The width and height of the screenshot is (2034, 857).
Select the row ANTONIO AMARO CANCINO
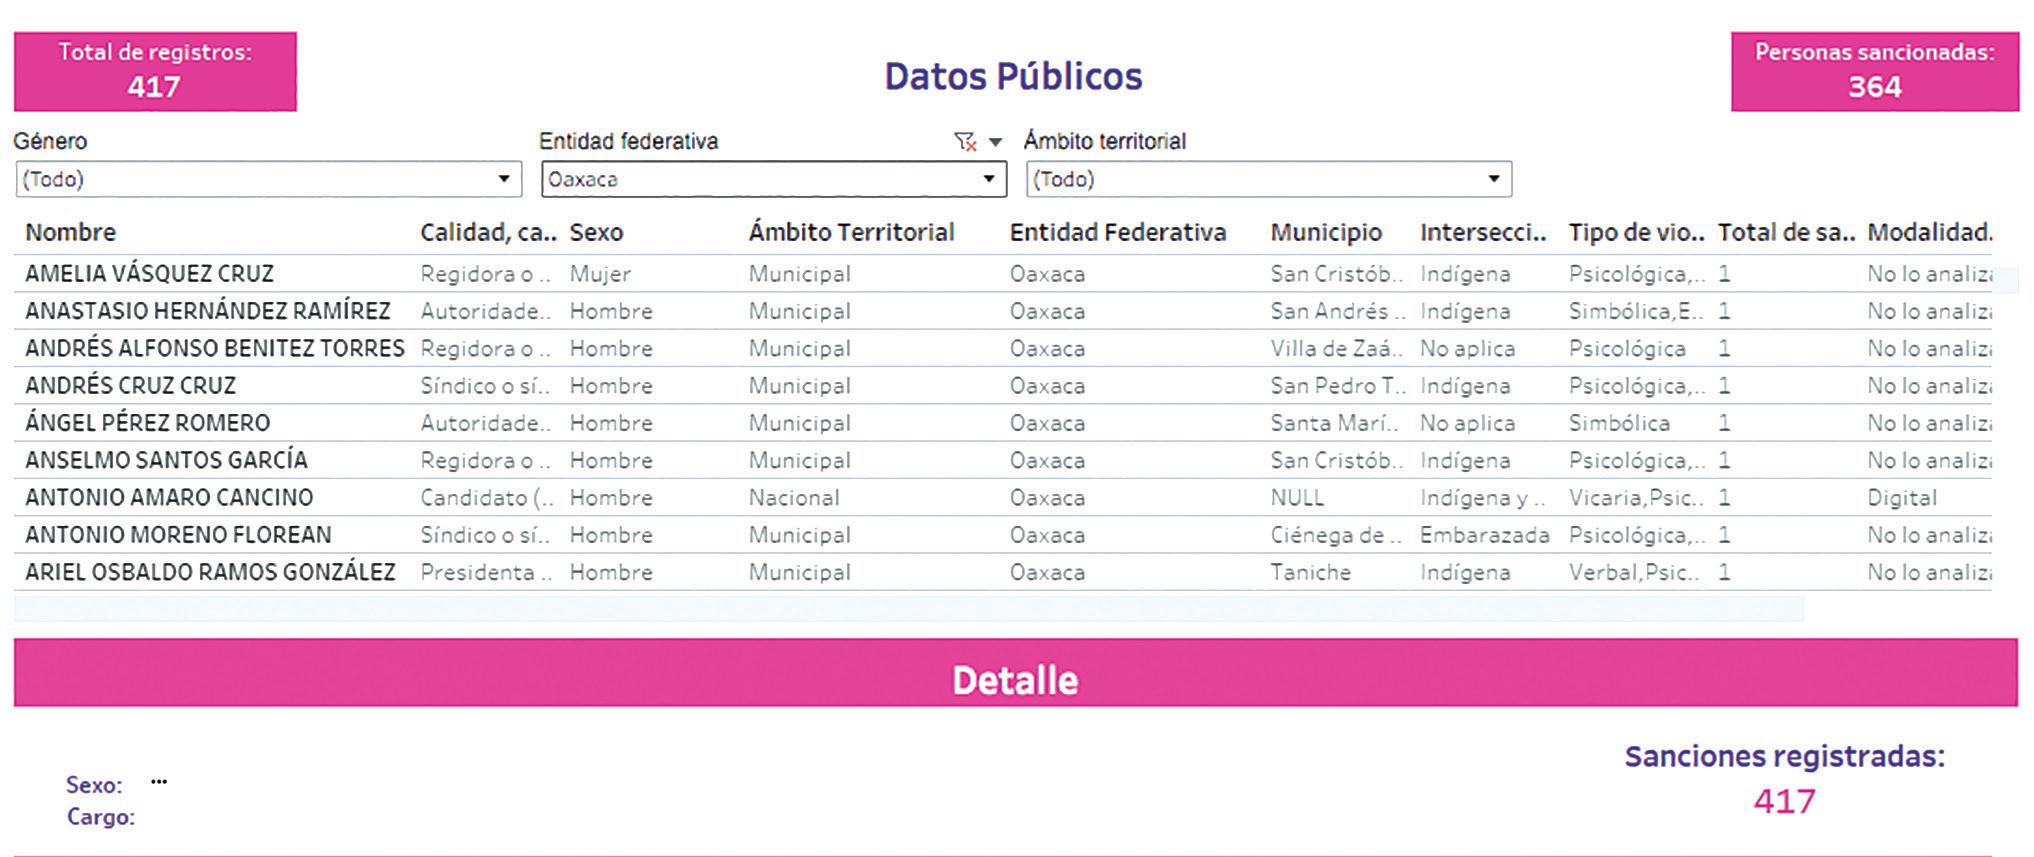1003,497
